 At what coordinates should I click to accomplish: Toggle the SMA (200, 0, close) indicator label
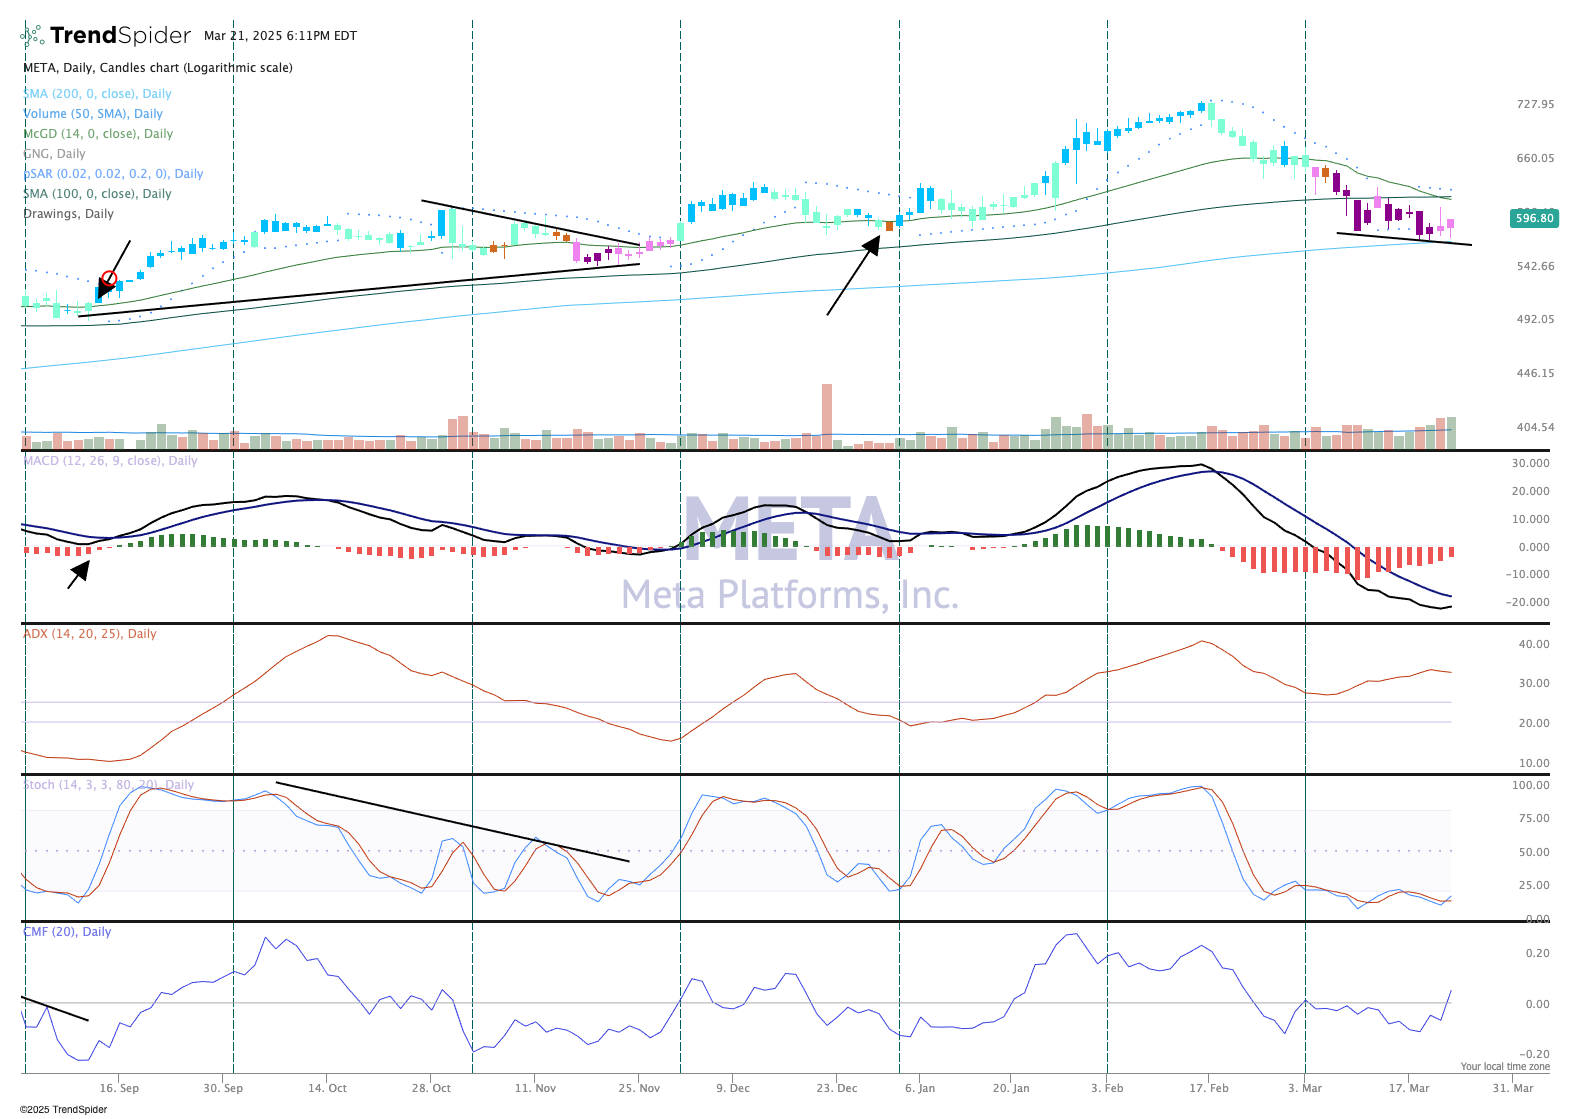[98, 94]
